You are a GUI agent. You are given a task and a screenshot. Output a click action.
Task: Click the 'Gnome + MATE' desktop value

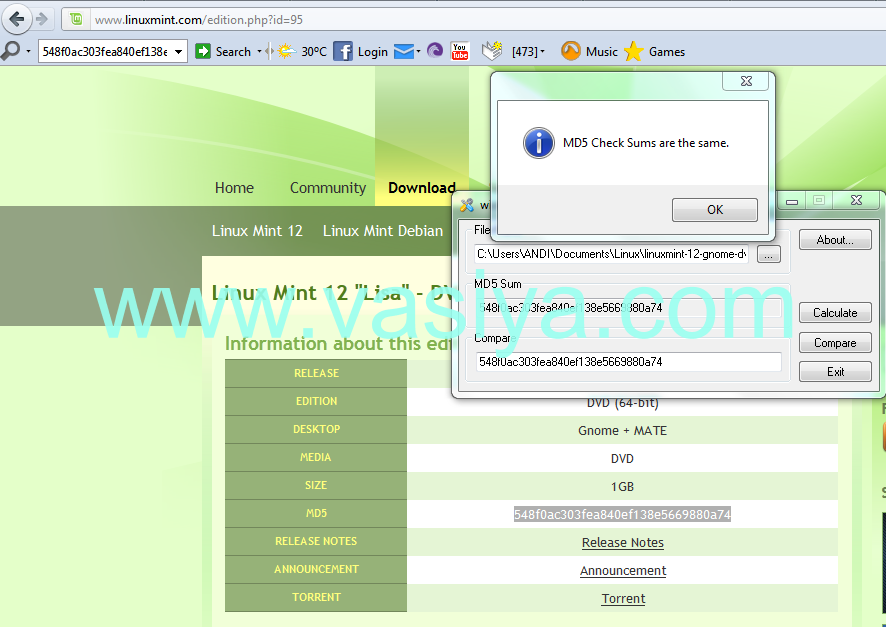point(622,430)
